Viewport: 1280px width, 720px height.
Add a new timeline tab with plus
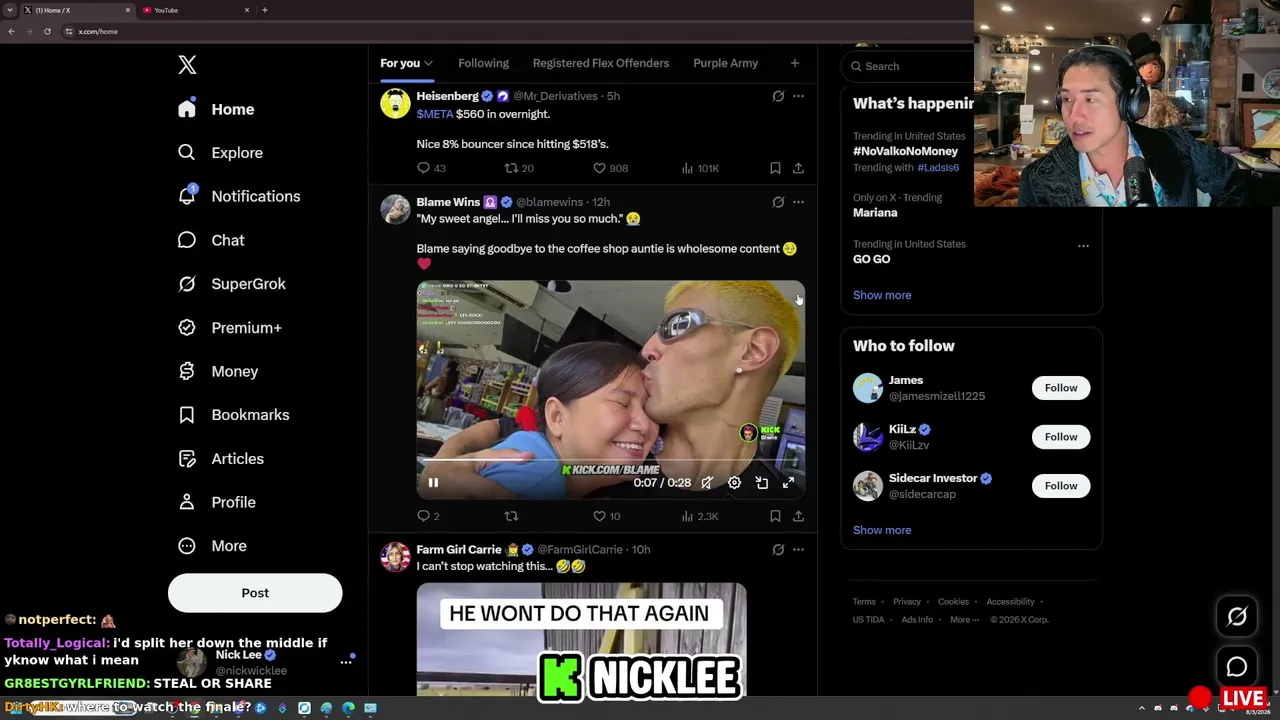(794, 63)
